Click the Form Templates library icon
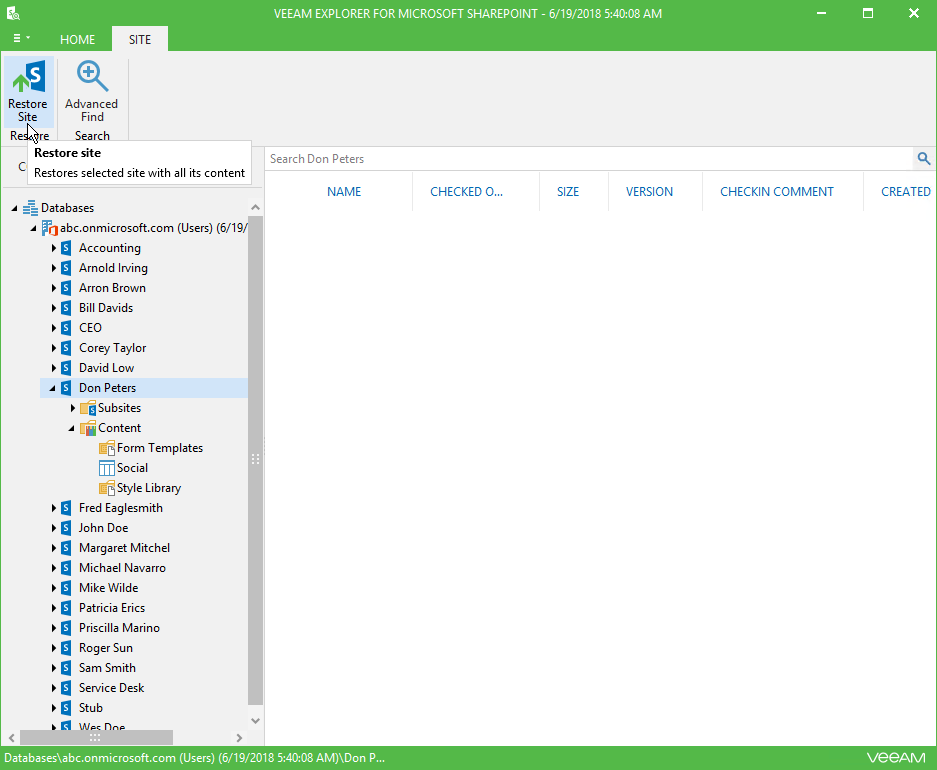The height and width of the screenshot is (770, 937). click(107, 448)
